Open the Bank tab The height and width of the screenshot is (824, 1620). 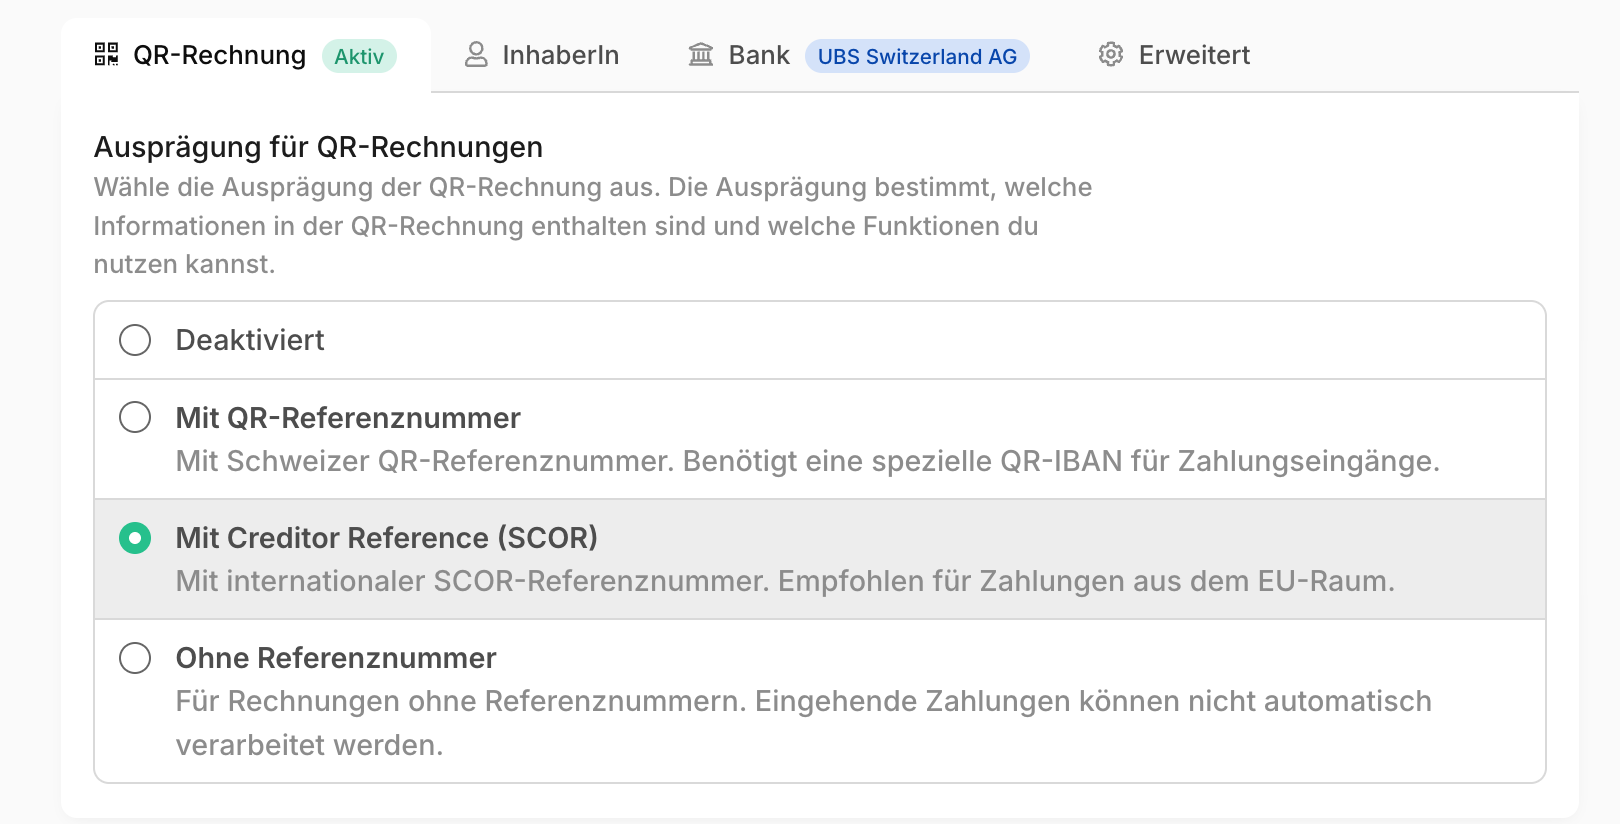click(858, 55)
